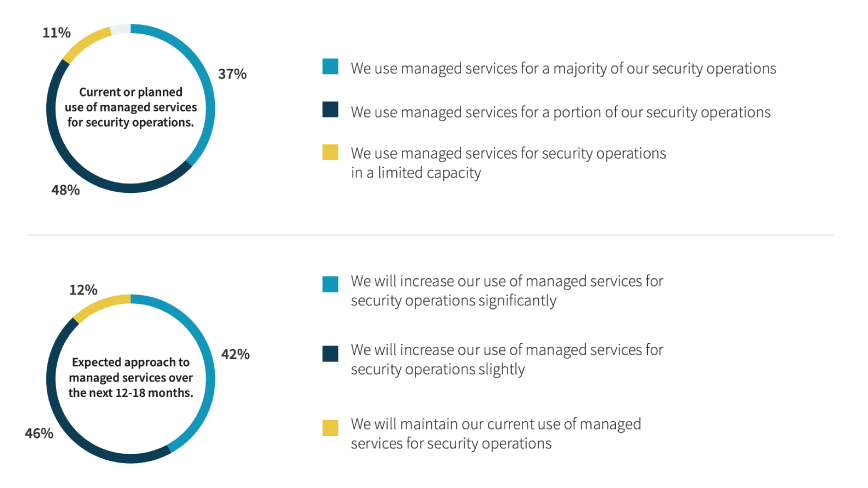Viewport: 868px width, 488px height.
Task: Click legend text "security operations slightly"
Action: click(438, 369)
